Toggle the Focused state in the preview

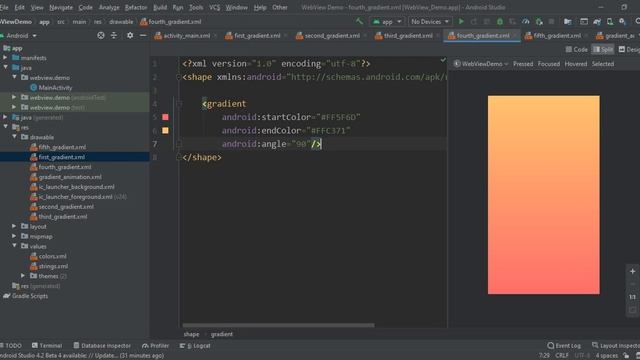[x=549, y=64]
